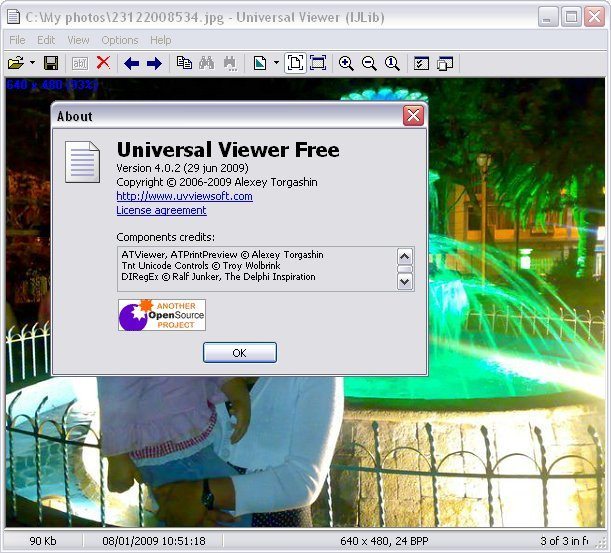Click the '08/01/2009 10:51:18' status bar date
611x553 pixels.
154,541
